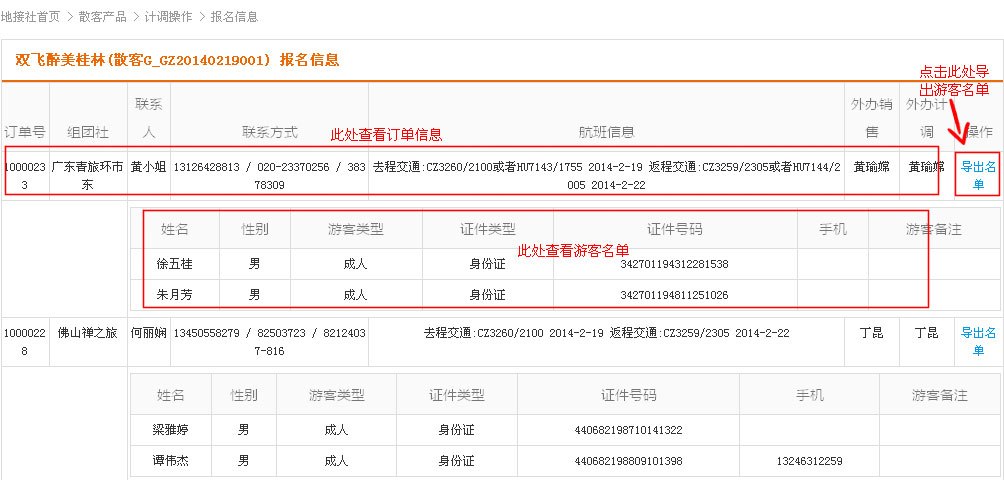1004x480 pixels.
Task: Click contact person 何丽娴
Action: click(149, 332)
